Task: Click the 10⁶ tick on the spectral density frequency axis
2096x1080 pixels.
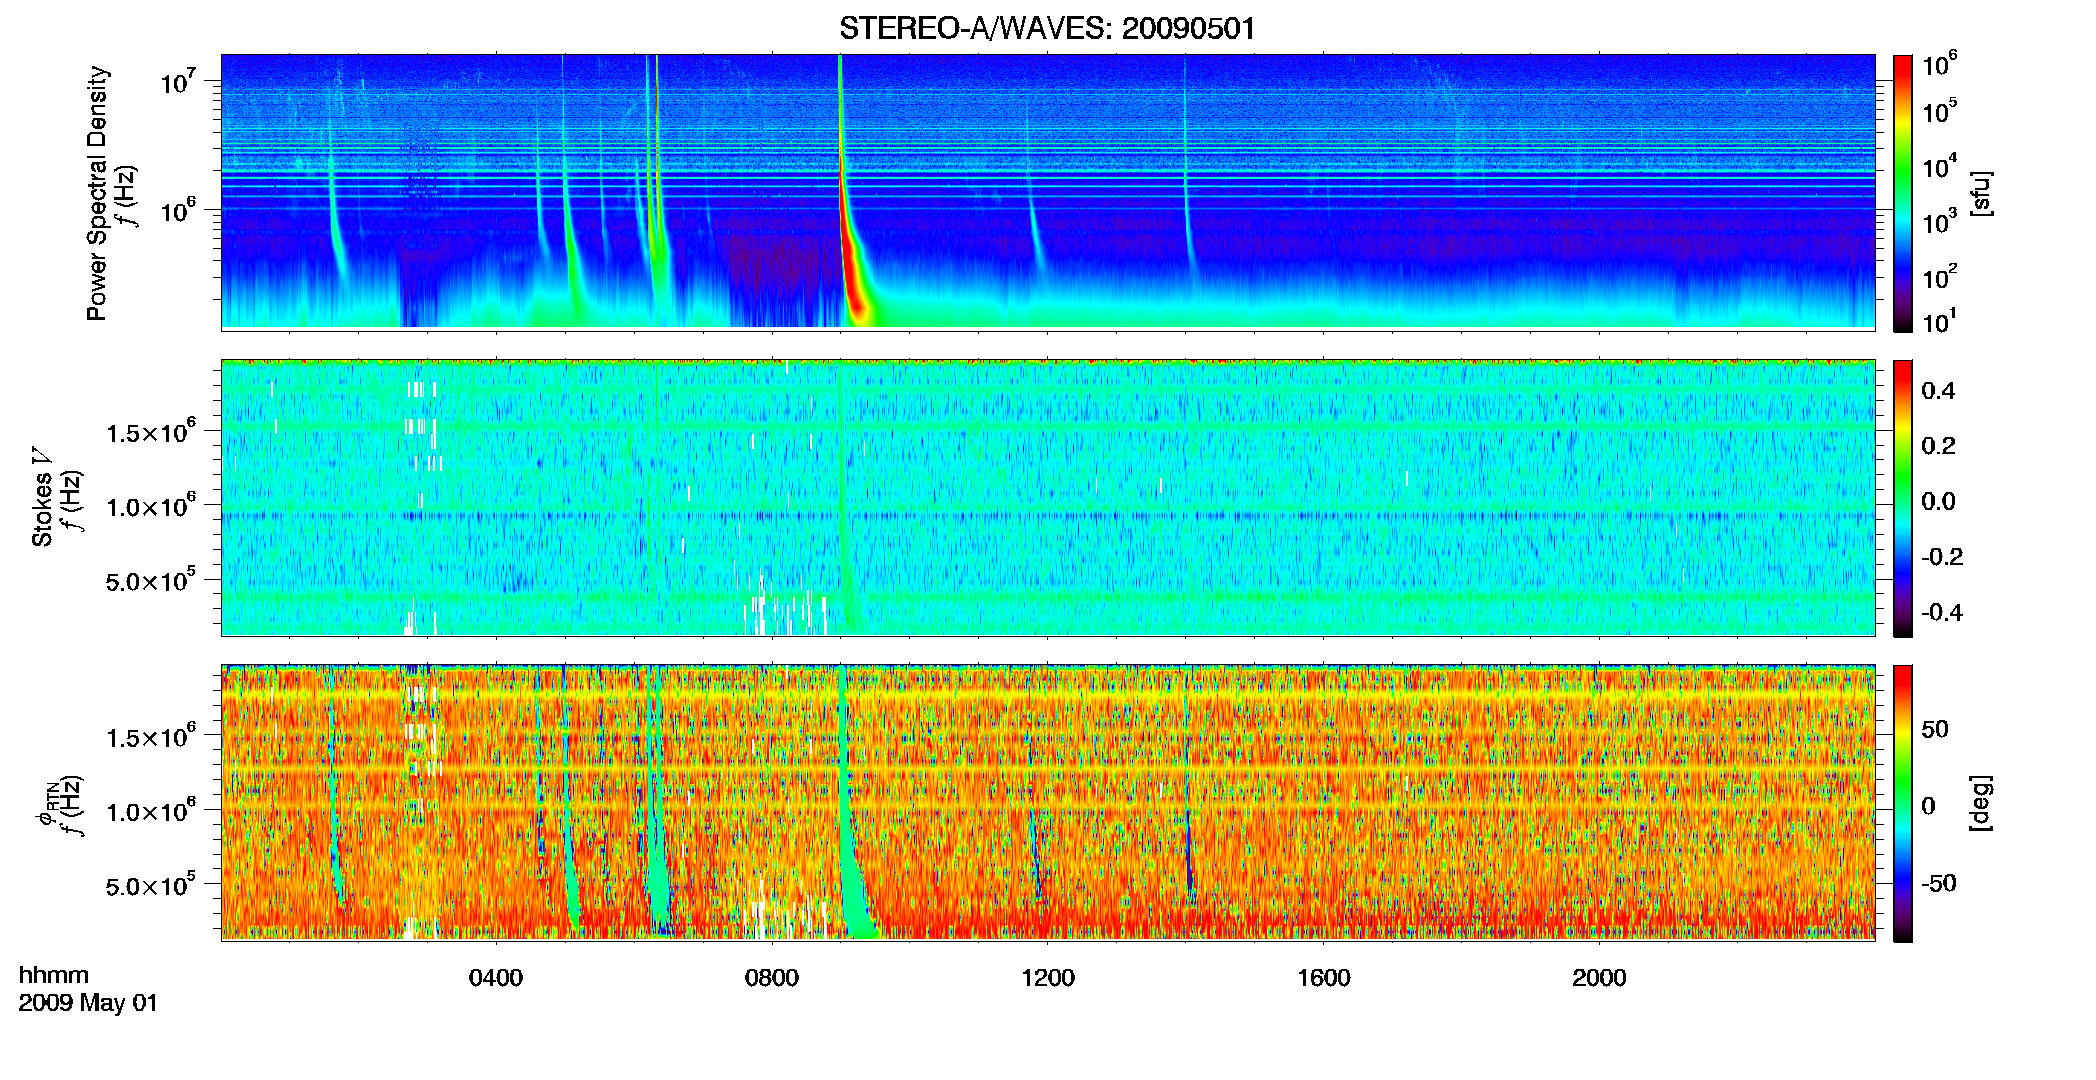Action: coord(177,210)
